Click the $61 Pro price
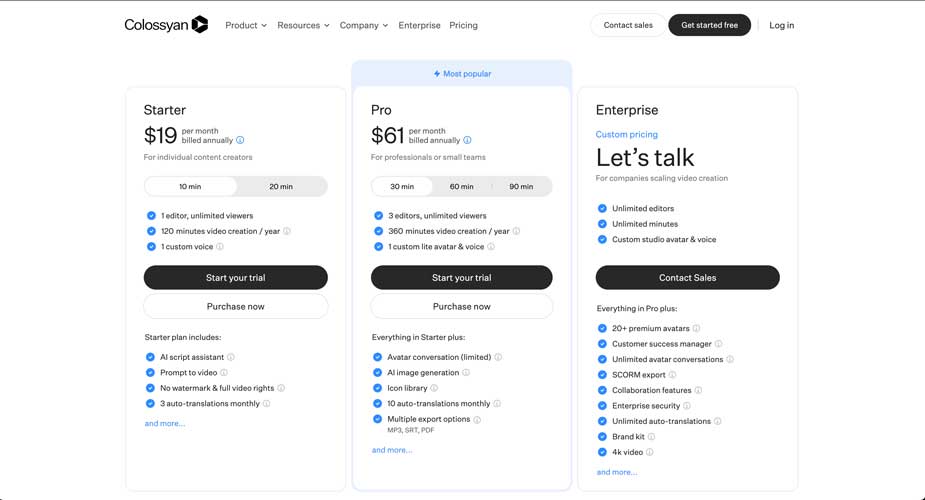Image resolution: width=925 pixels, height=500 pixels. point(388,136)
